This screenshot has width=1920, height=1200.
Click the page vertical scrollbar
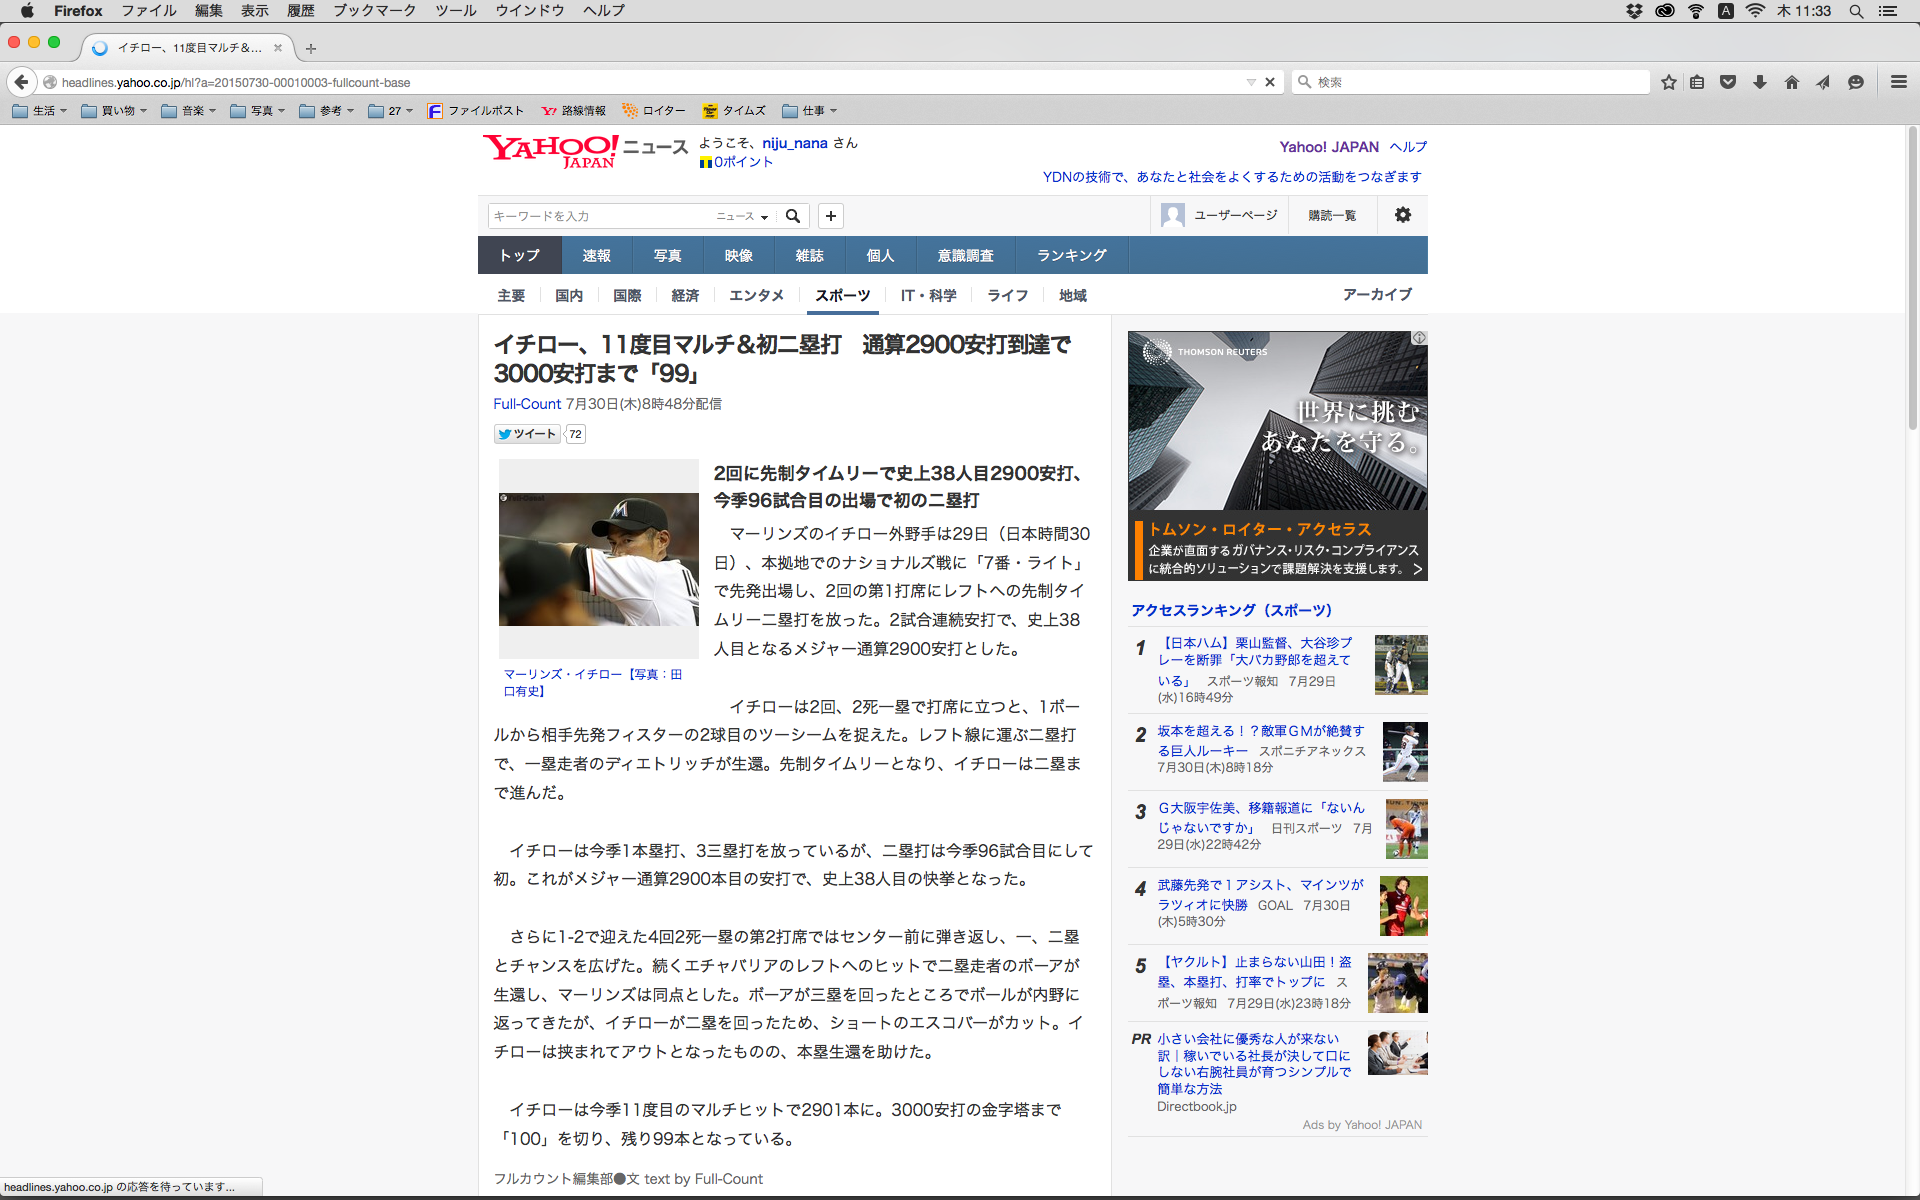pyautogui.click(x=1912, y=280)
